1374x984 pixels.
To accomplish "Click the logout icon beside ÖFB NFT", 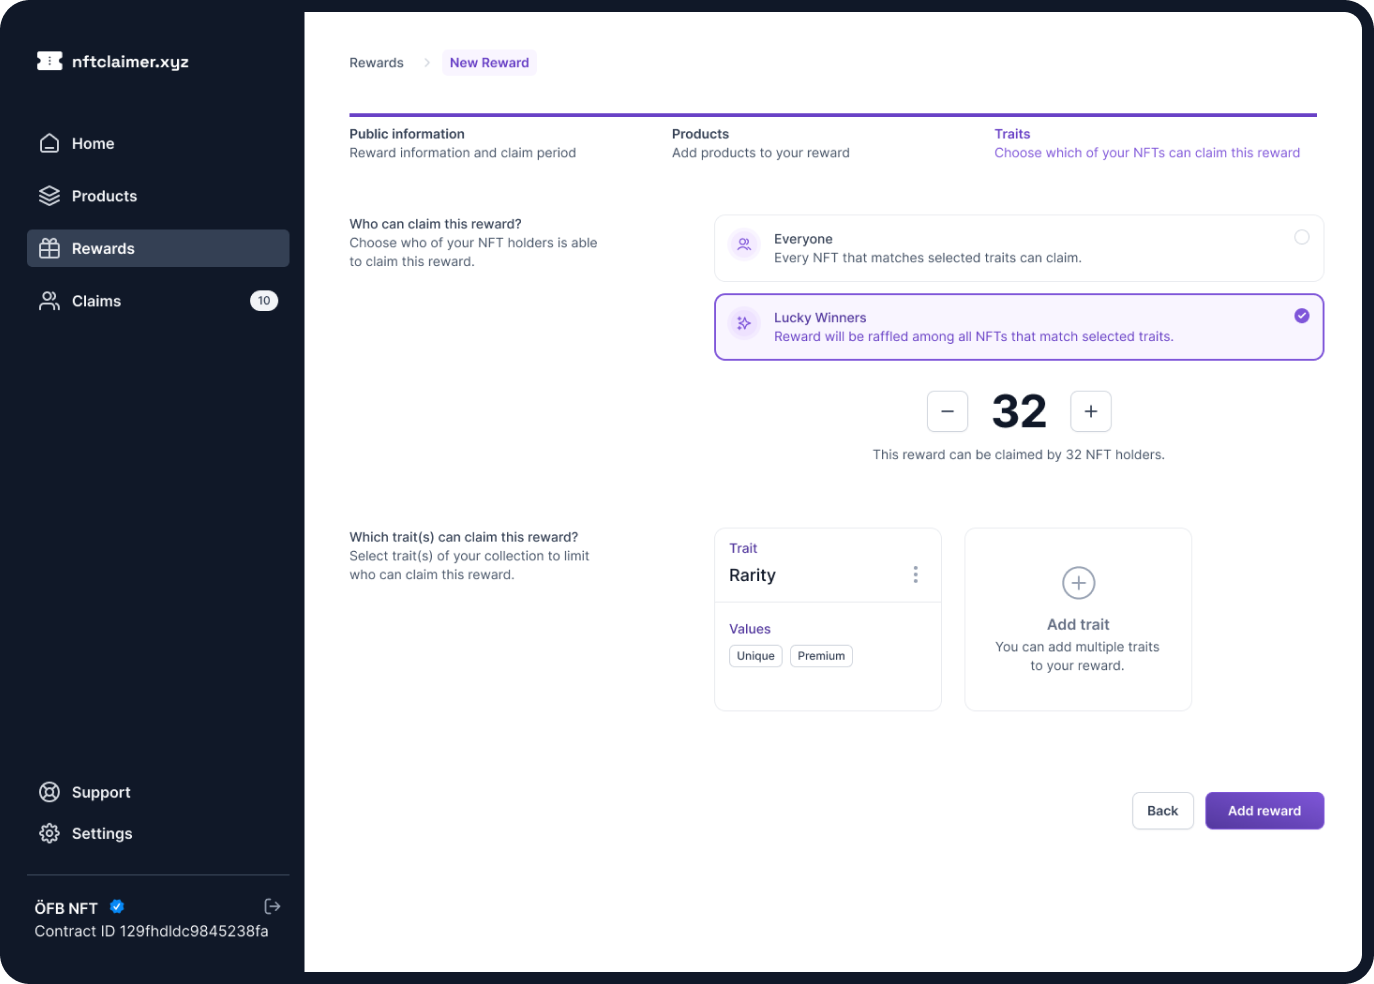I will [272, 906].
